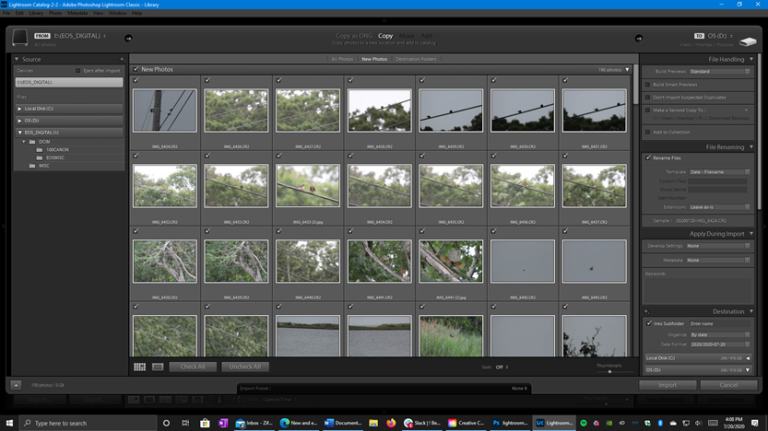Switch to the Destination Folders tab
Image resolution: width=768 pixels, height=431 pixels.
pos(415,59)
